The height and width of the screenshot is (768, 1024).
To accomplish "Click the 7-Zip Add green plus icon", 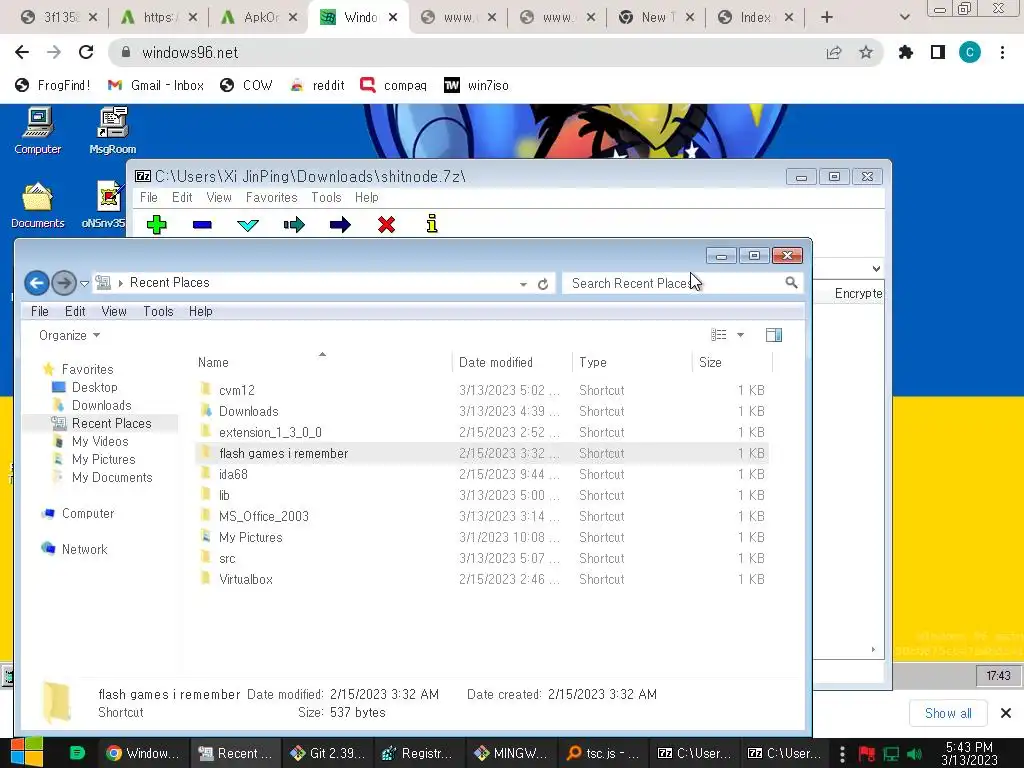I will 157,225.
